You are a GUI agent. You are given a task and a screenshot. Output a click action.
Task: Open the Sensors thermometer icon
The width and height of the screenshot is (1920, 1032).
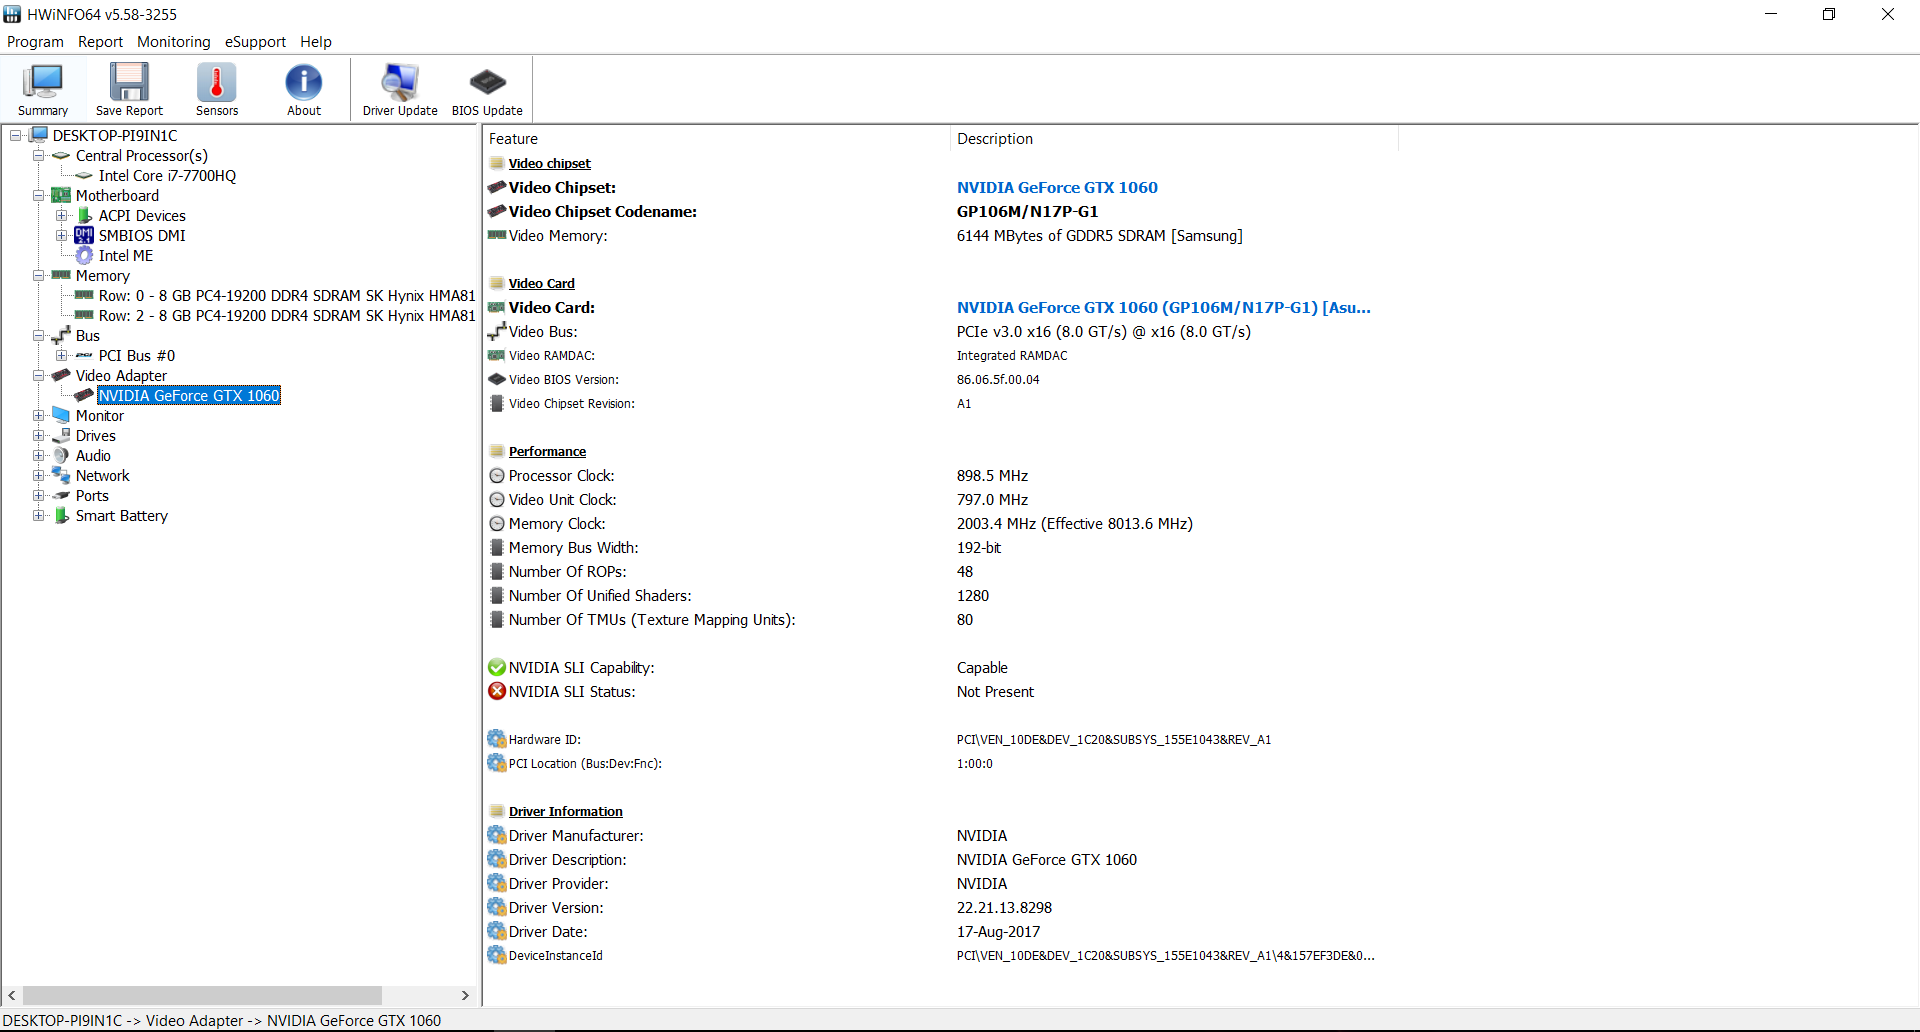[x=216, y=89]
